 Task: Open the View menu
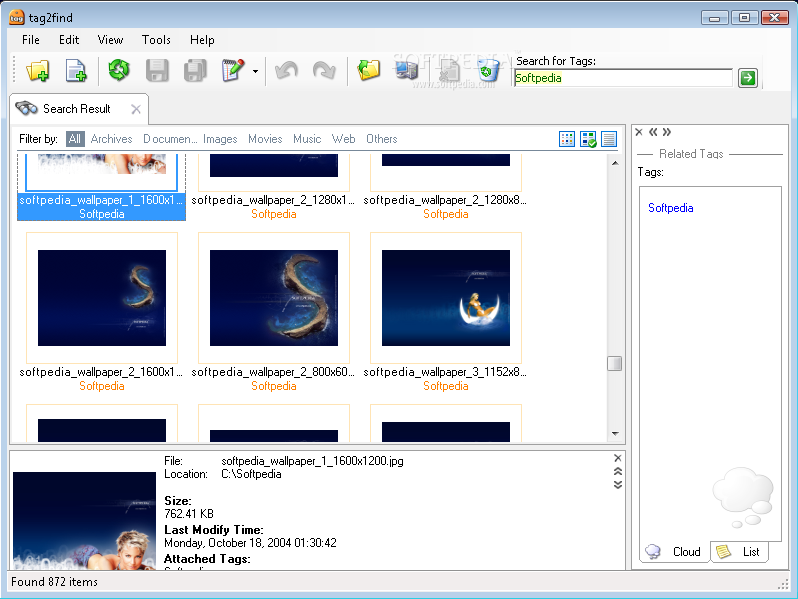point(110,40)
